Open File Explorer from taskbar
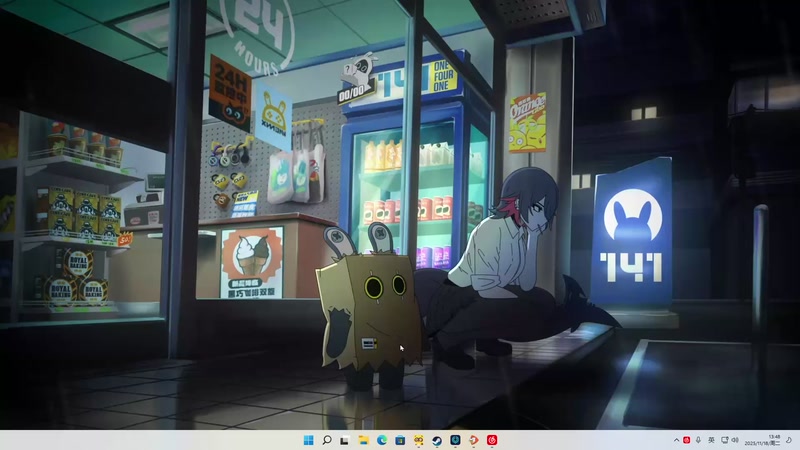The height and width of the screenshot is (450, 800). coord(363,440)
